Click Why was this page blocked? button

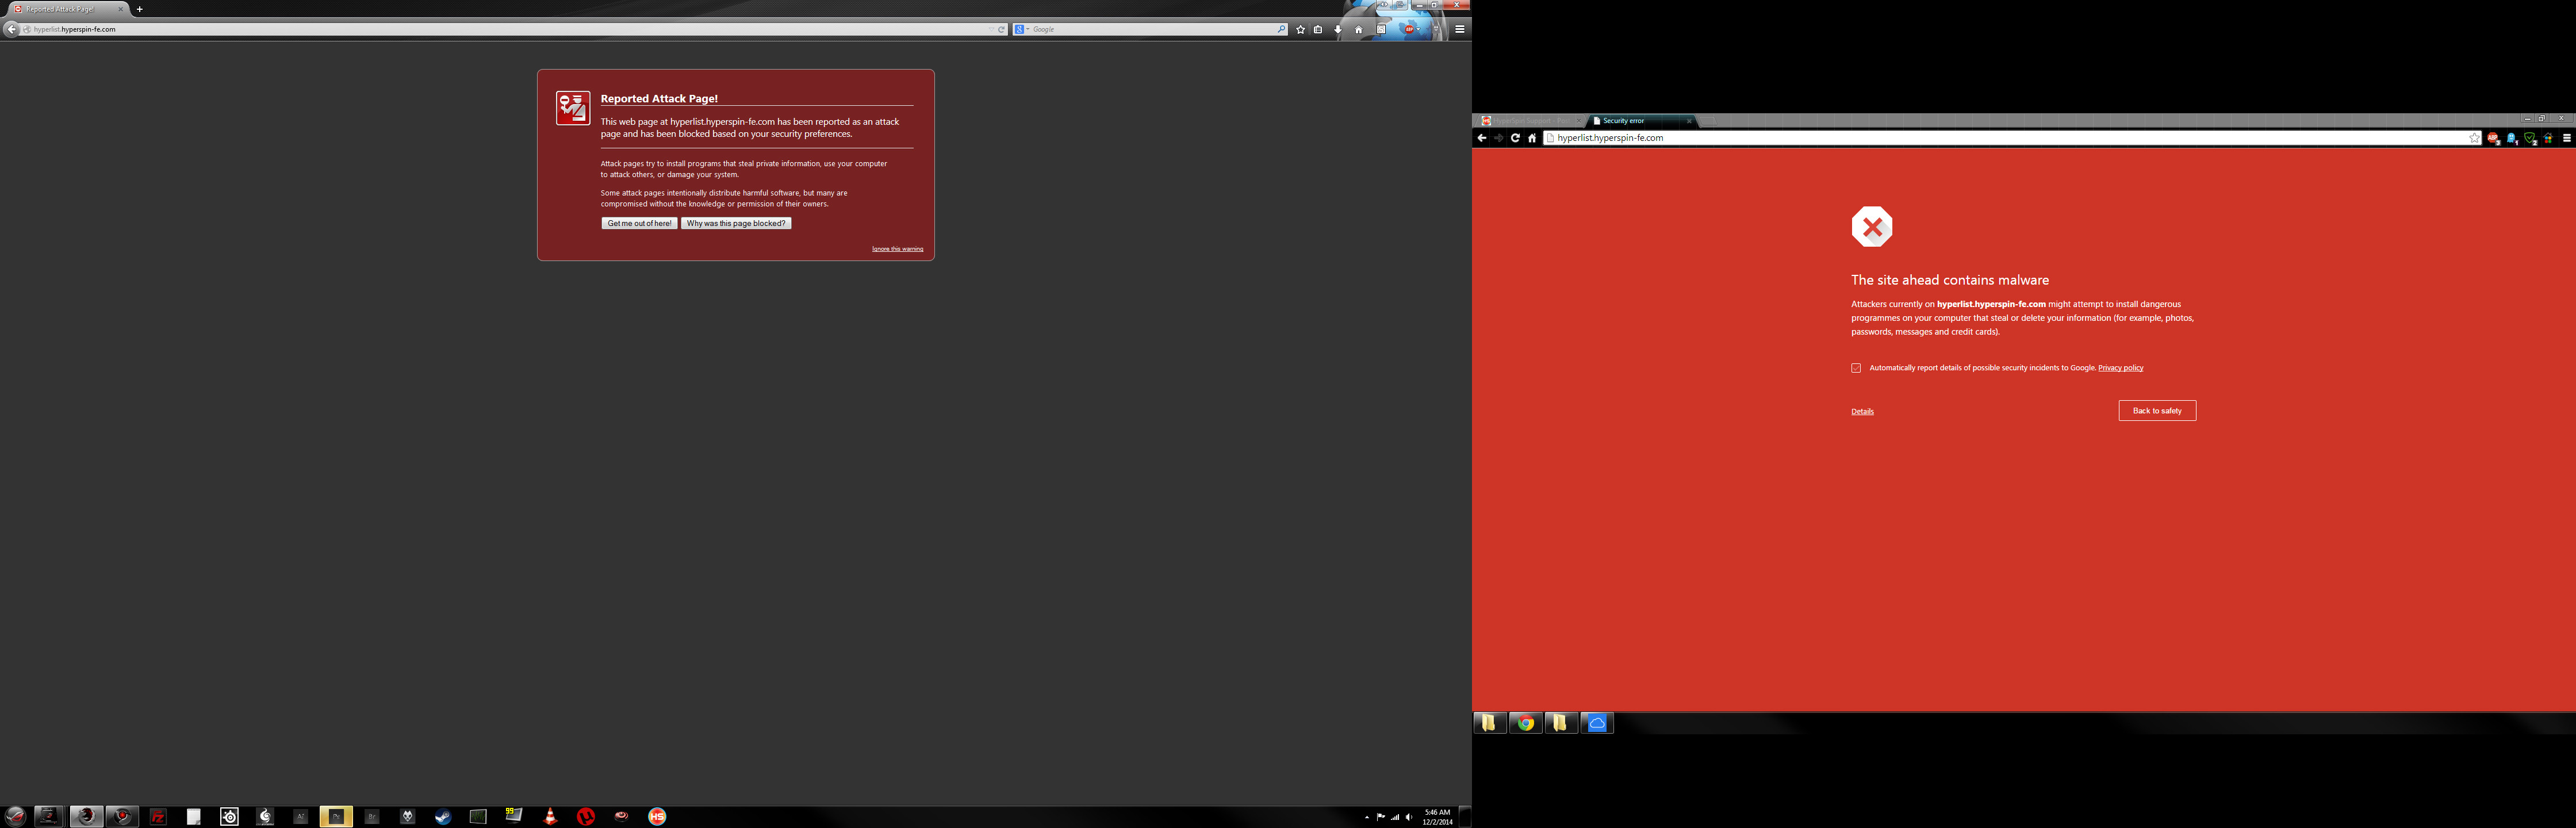pyautogui.click(x=736, y=223)
